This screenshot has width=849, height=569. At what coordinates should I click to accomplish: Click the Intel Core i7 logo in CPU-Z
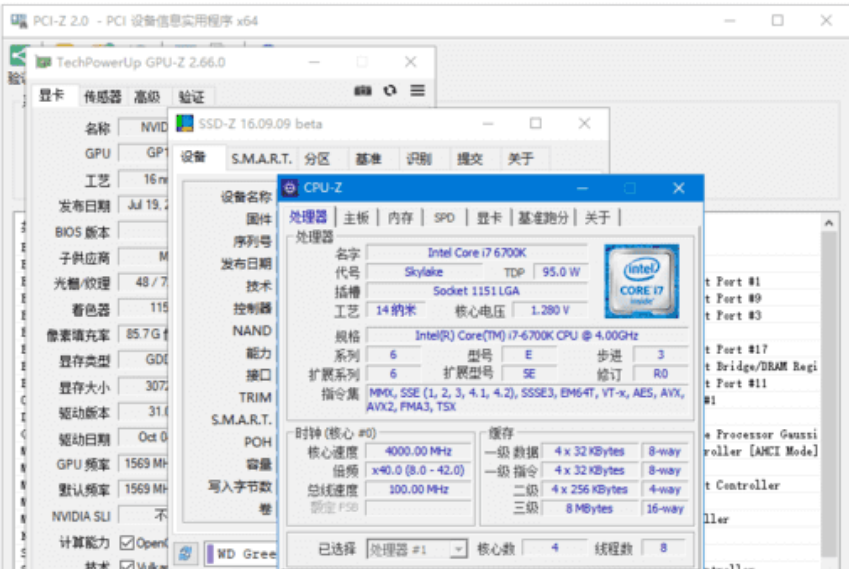tap(642, 281)
